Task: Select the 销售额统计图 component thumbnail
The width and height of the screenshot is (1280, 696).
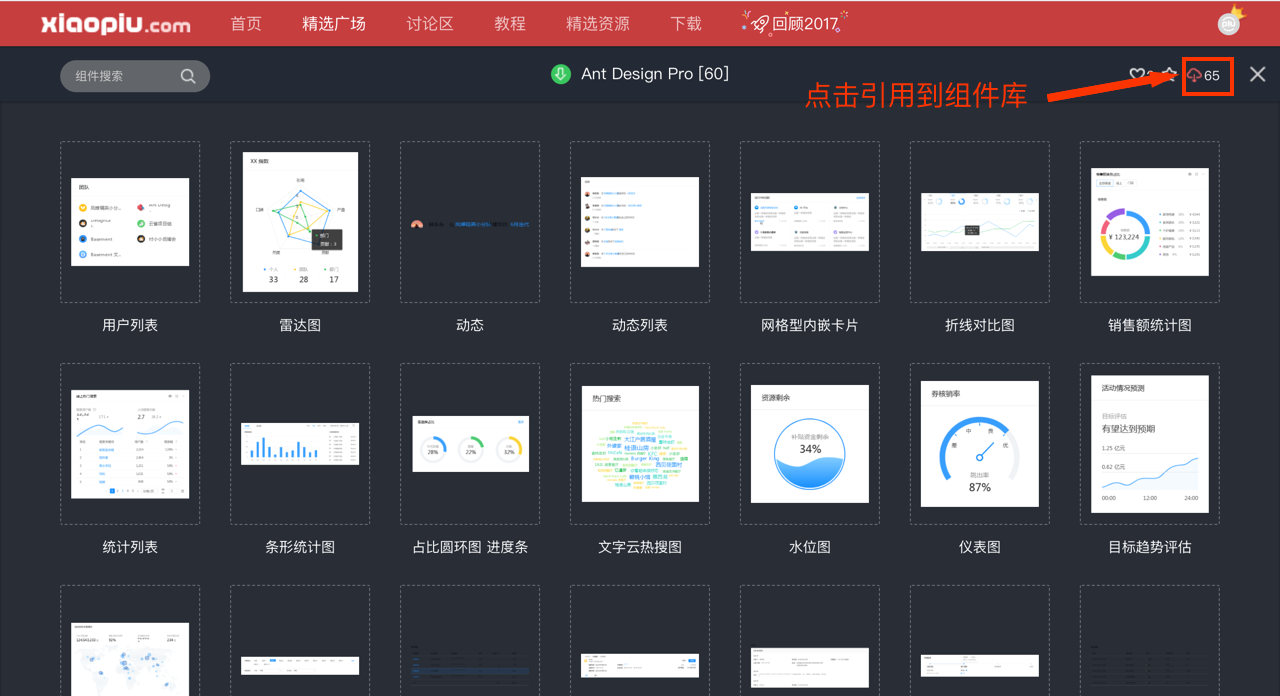Action: tap(1150, 222)
